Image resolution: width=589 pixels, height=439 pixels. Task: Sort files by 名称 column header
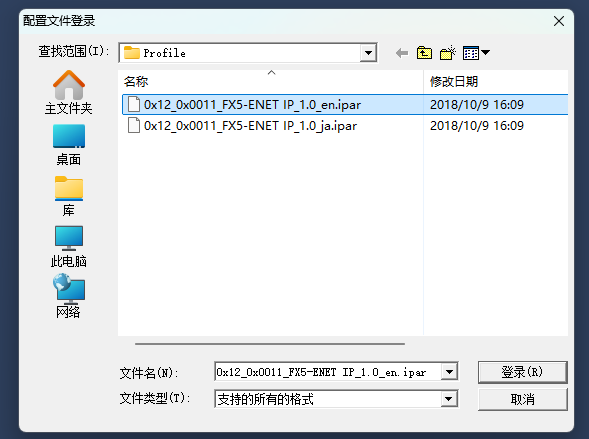click(272, 81)
